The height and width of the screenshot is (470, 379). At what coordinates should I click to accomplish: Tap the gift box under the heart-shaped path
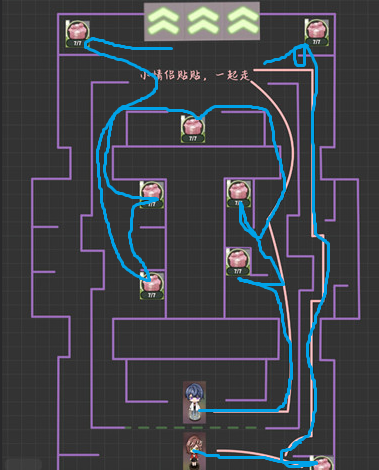tap(193, 129)
